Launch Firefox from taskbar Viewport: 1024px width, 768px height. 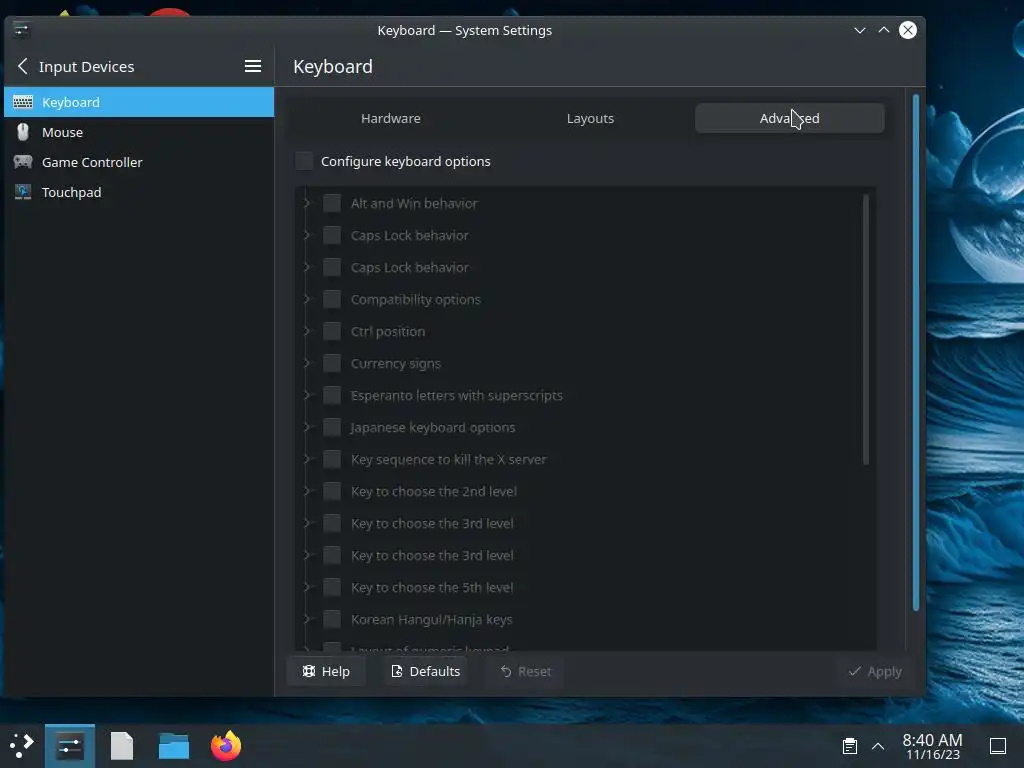click(x=226, y=746)
